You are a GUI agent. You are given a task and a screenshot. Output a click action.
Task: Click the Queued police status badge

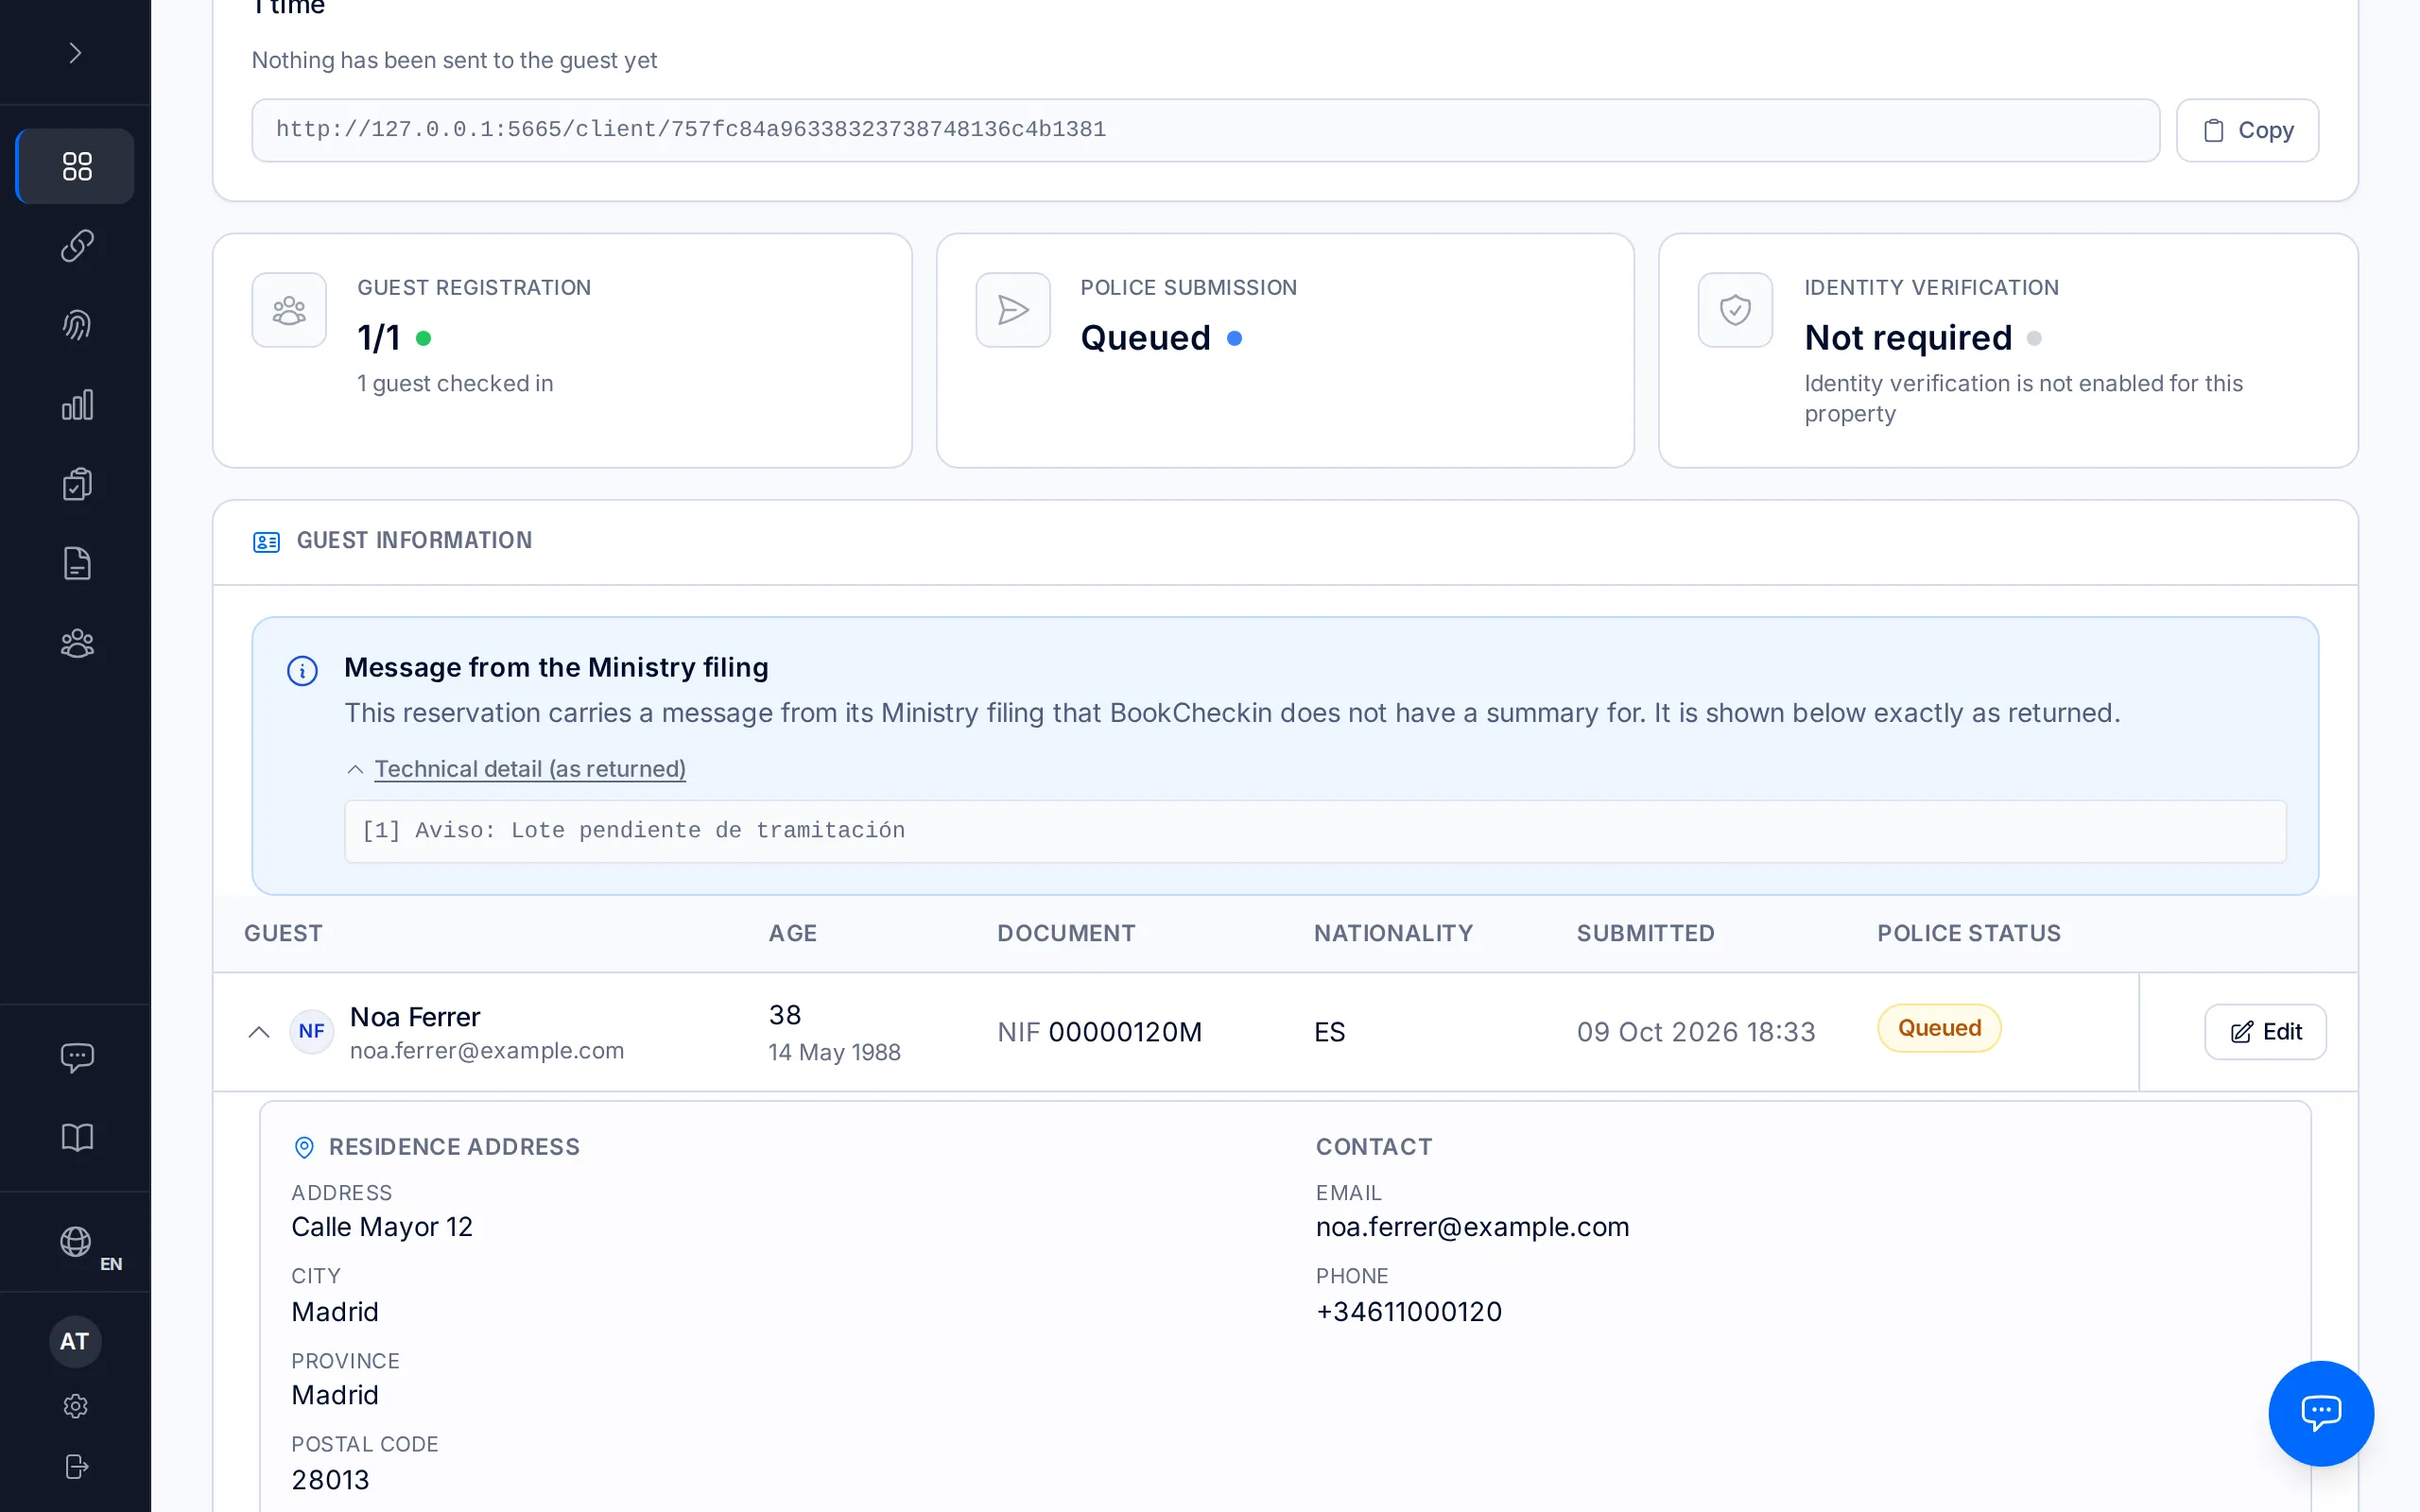pyautogui.click(x=1938, y=1028)
